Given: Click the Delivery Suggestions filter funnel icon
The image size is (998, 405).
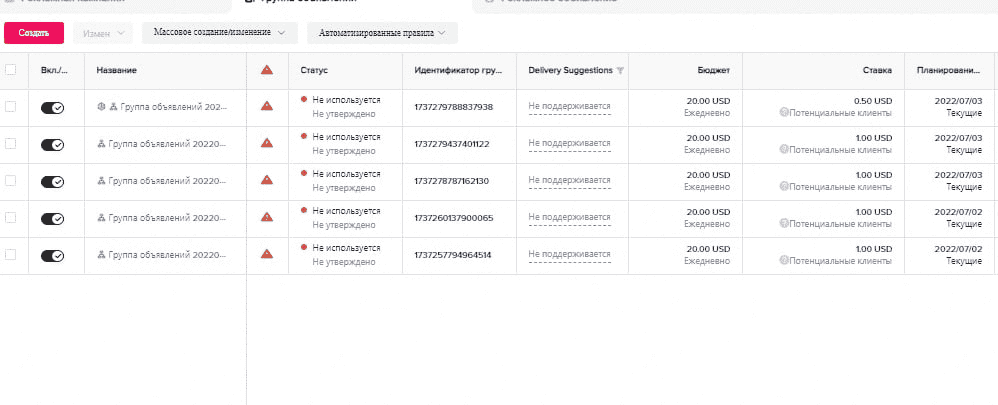Looking at the screenshot, I should tap(620, 70).
